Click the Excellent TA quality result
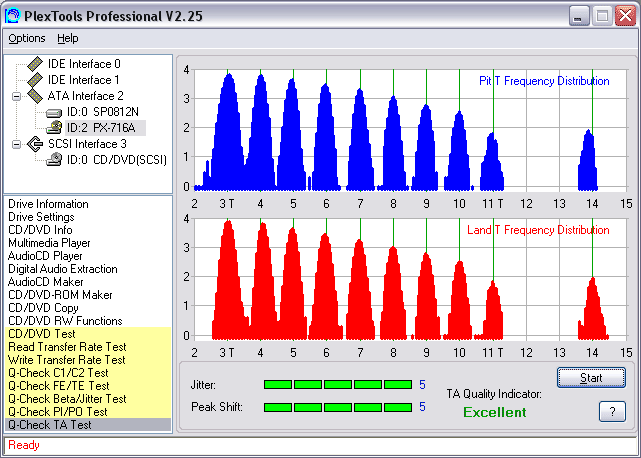The width and height of the screenshot is (641, 458). coord(495,412)
